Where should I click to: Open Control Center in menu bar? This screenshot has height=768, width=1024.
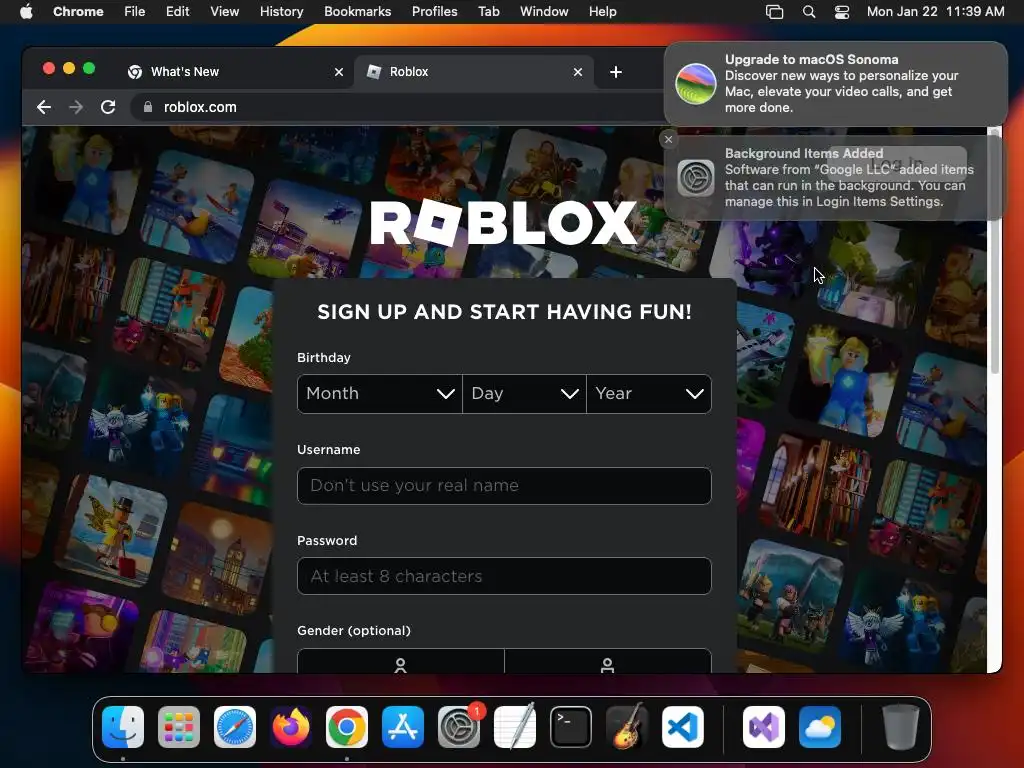tap(842, 12)
